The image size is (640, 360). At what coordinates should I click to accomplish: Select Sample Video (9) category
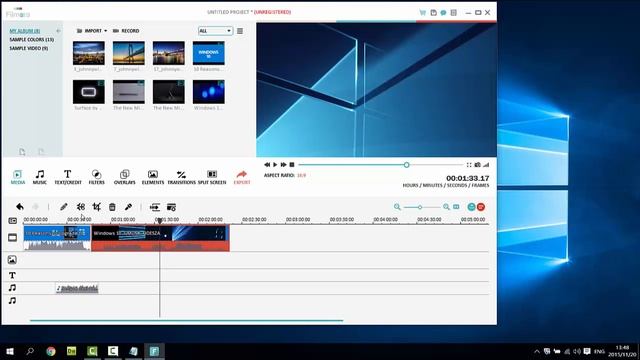tap(29, 48)
